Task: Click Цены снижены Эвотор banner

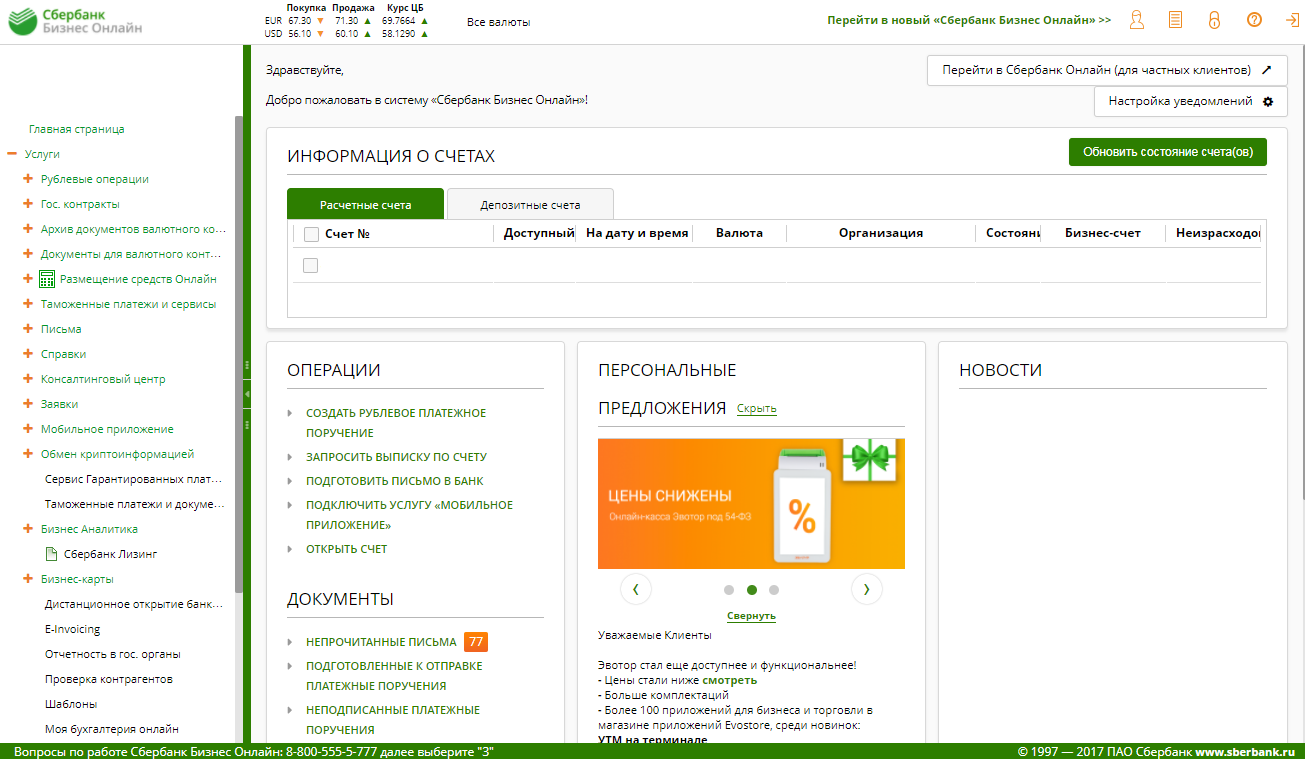Action: pyautogui.click(x=751, y=504)
